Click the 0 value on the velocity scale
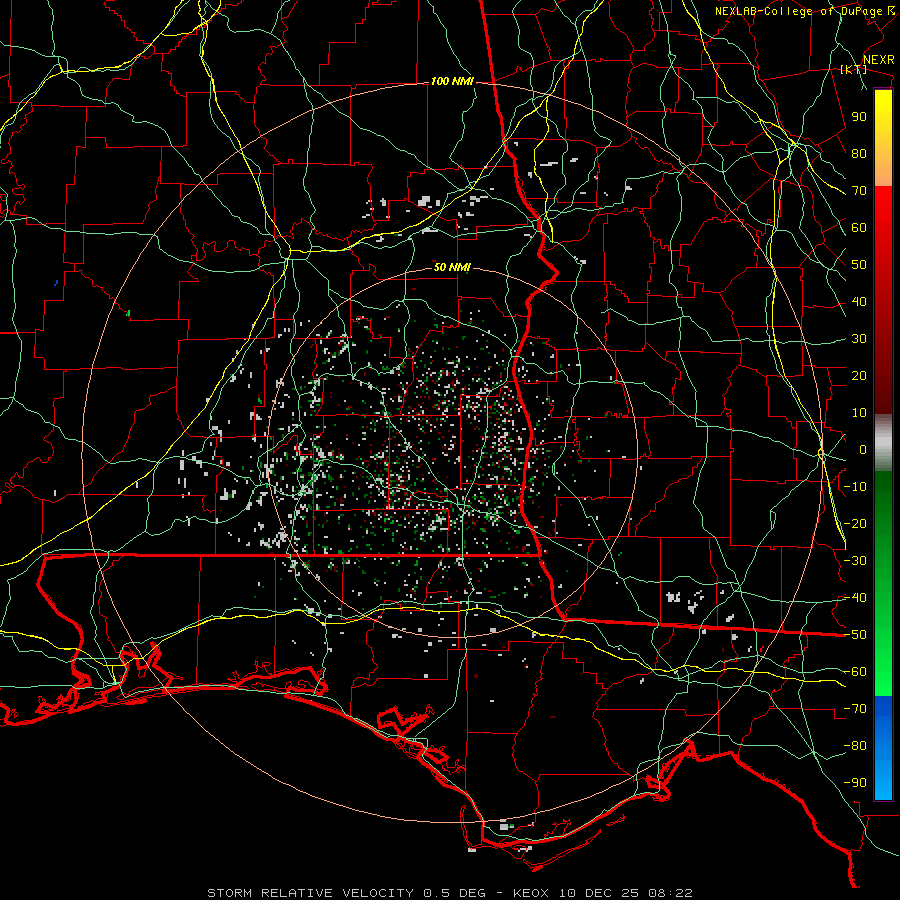This screenshot has height=900, width=900. (863, 449)
